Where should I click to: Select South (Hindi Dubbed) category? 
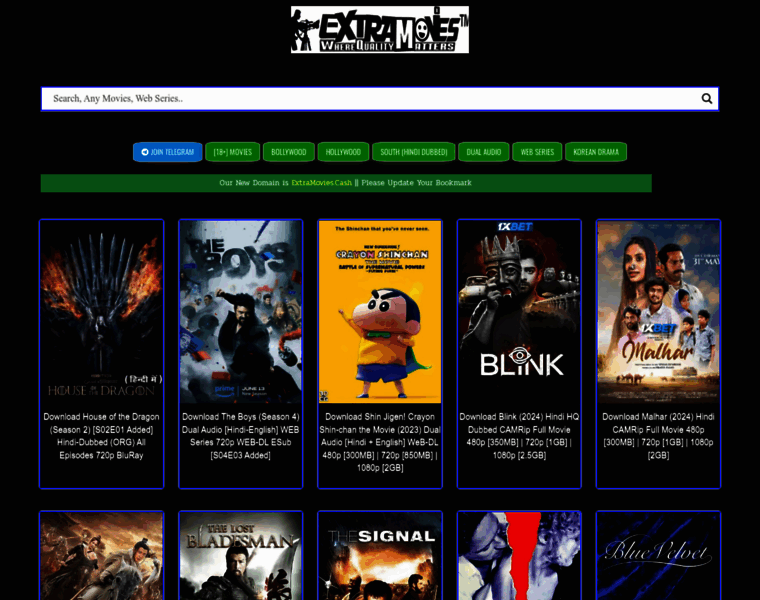click(x=413, y=152)
